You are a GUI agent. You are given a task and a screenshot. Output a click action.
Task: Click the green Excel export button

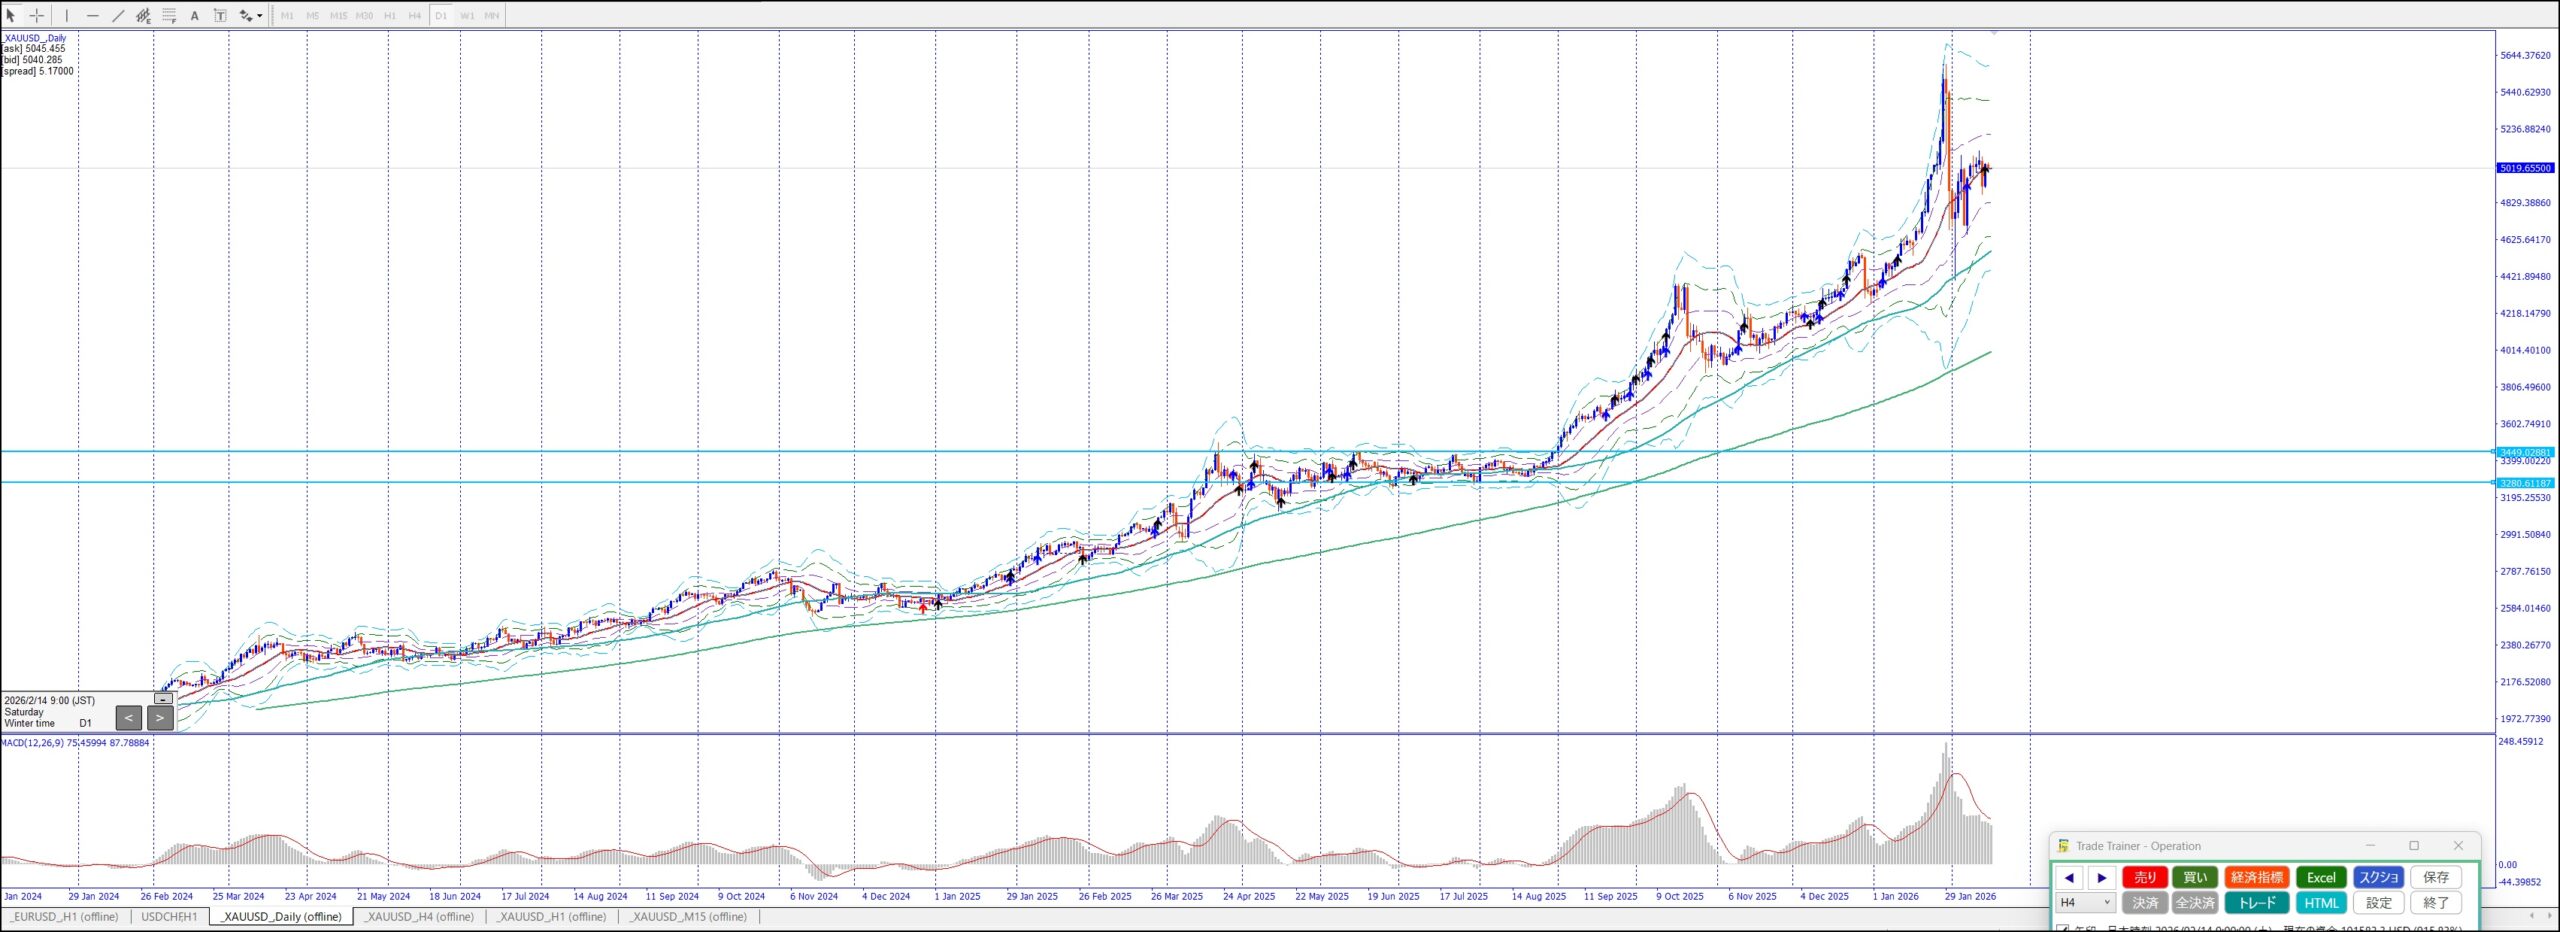point(2321,877)
